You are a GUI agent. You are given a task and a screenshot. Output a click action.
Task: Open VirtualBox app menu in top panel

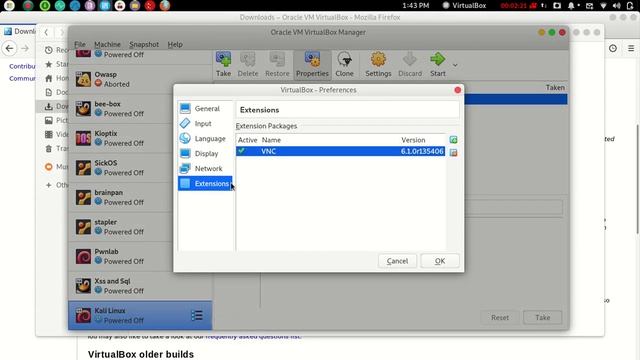pos(464,5)
